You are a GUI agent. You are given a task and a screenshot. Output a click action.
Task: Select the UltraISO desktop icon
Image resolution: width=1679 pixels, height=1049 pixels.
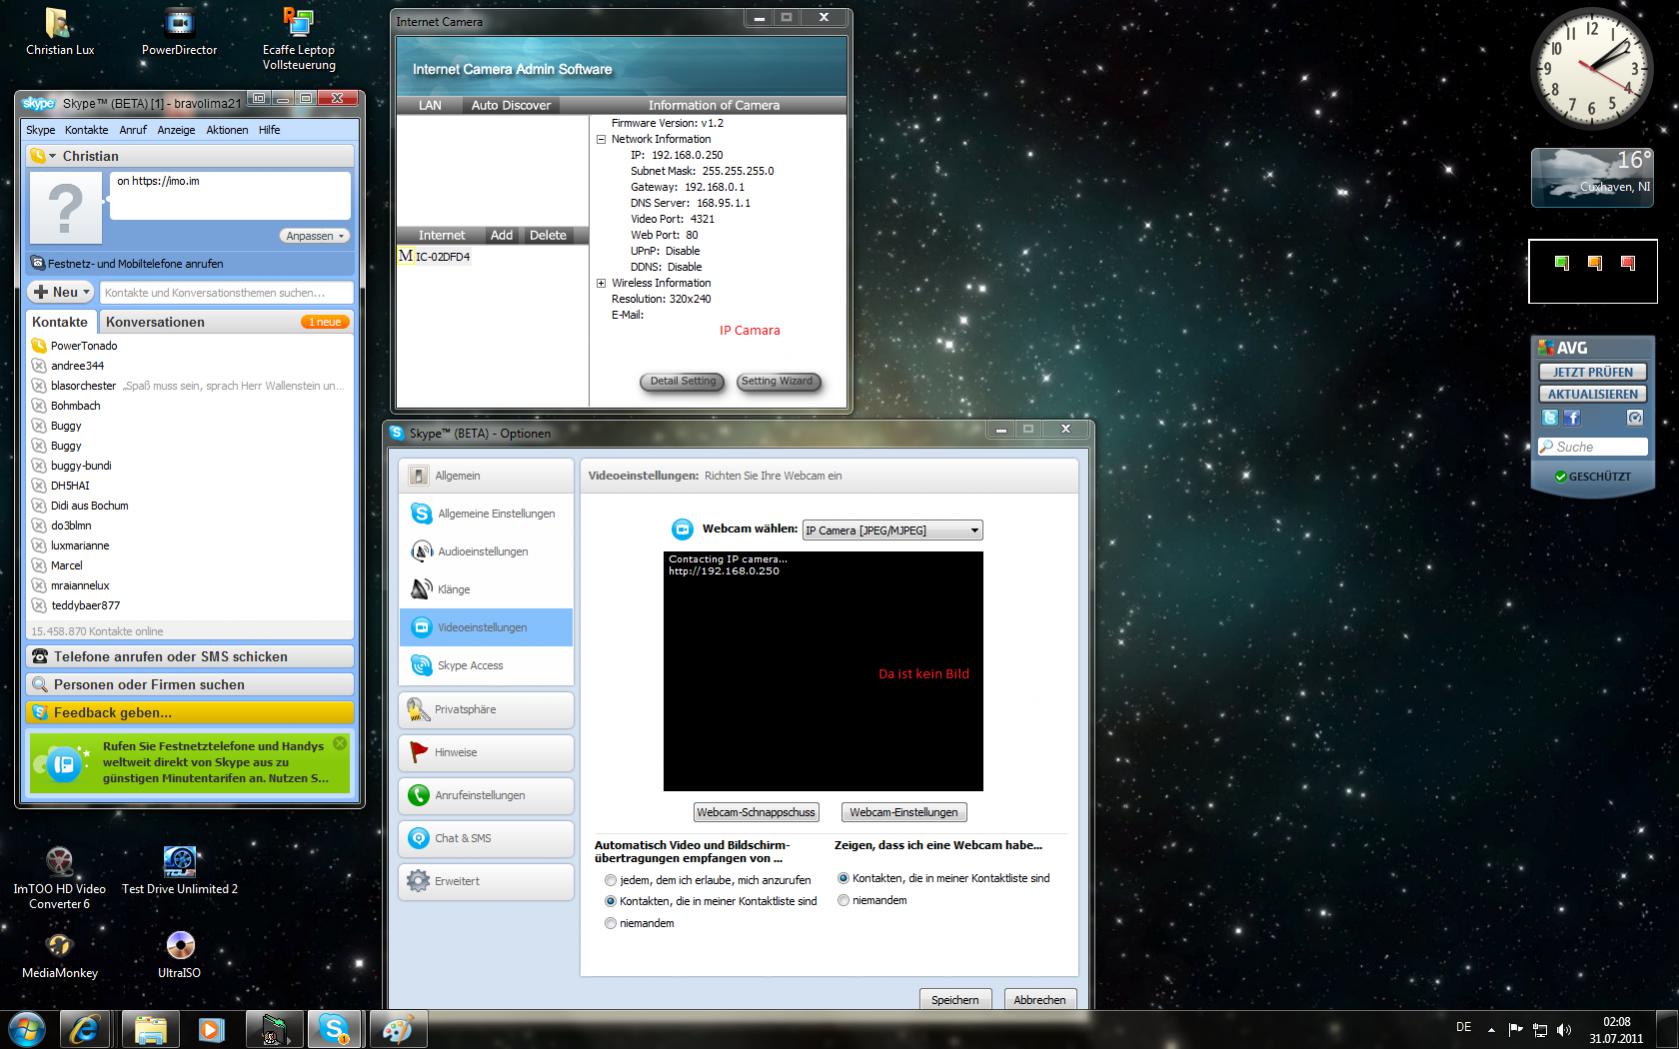tap(180, 955)
